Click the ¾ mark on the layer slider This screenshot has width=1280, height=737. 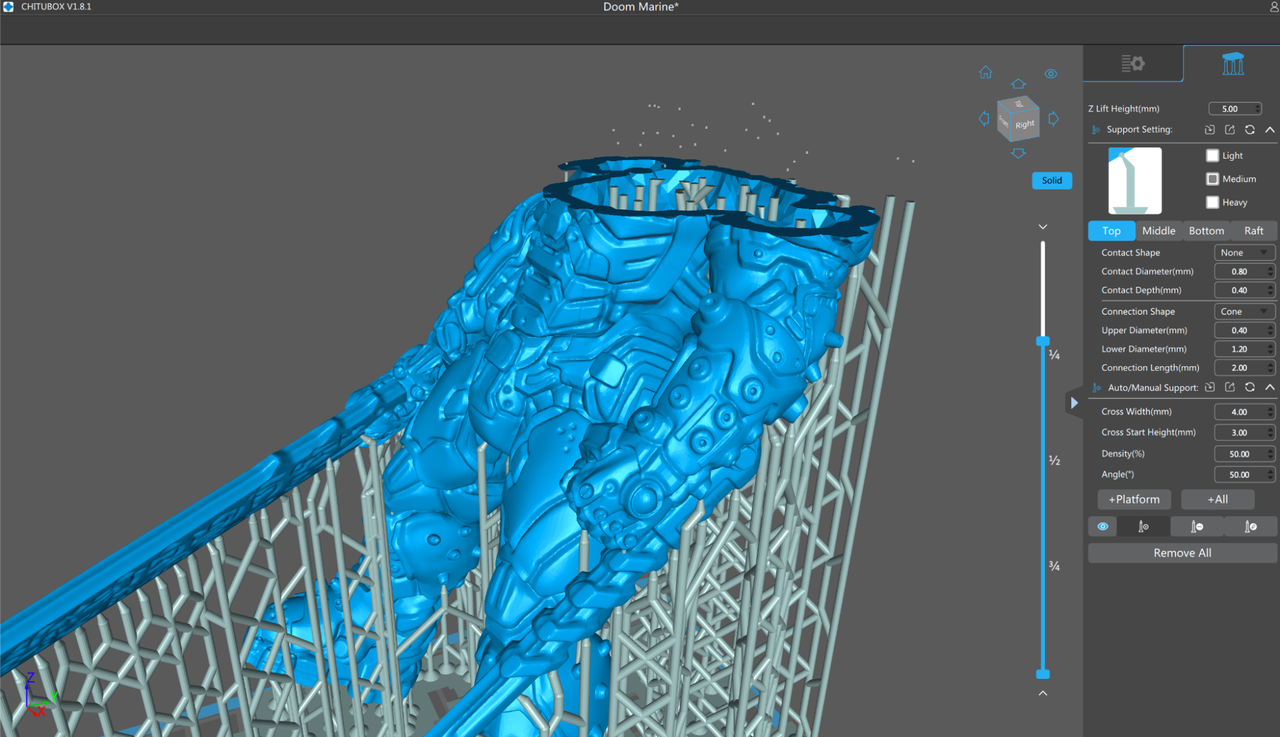pyautogui.click(x=1054, y=566)
